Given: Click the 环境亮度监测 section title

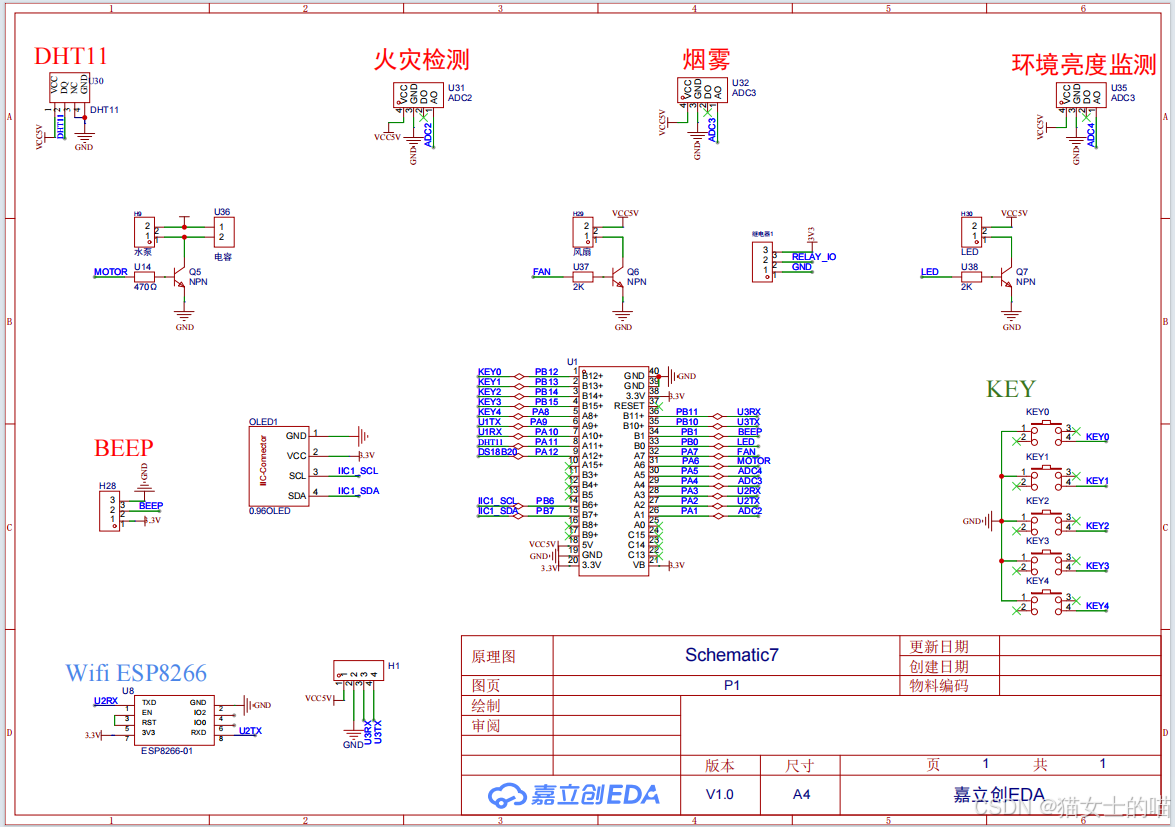Looking at the screenshot, I should click(x=1084, y=64).
